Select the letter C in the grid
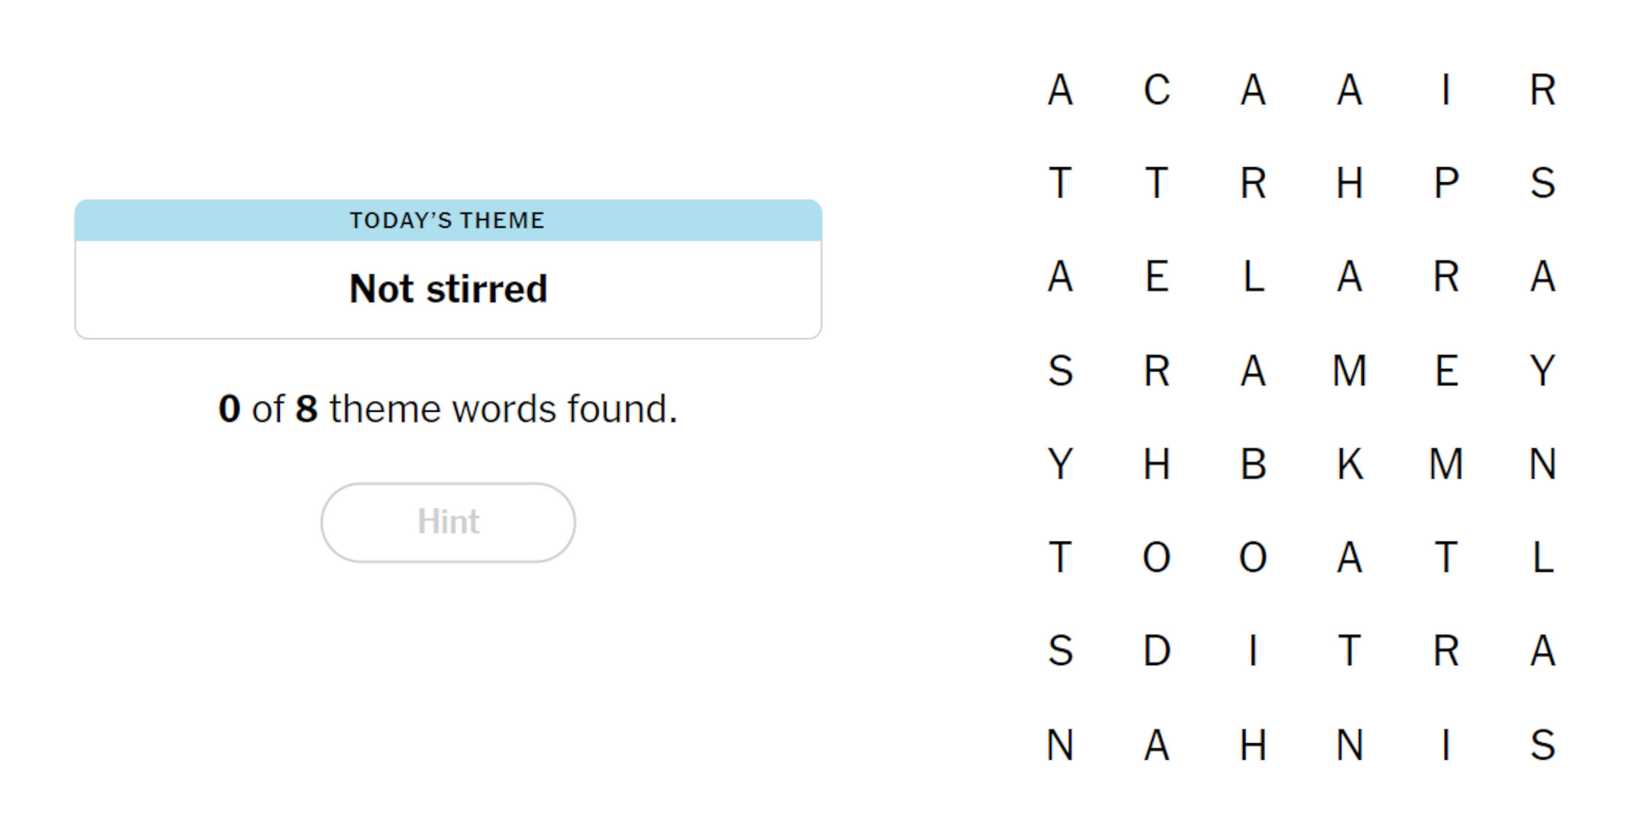This screenshot has height=825, width=1650. click(x=1157, y=90)
